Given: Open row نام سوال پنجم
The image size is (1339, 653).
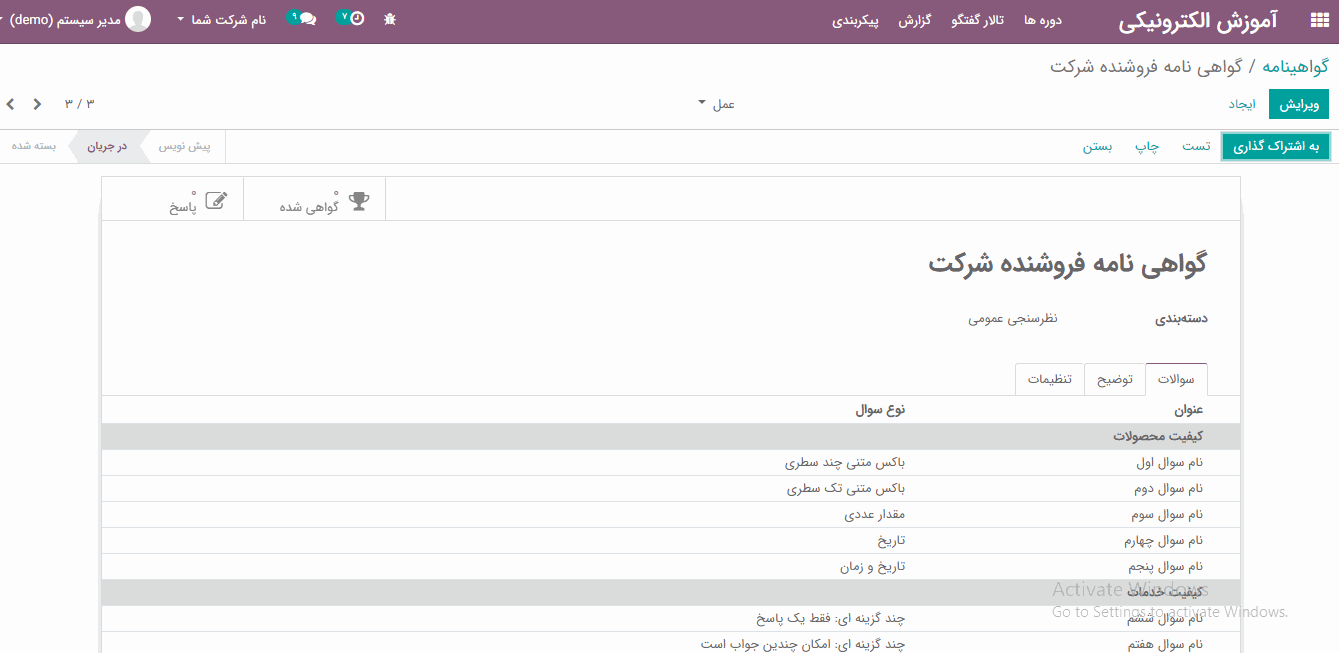Looking at the screenshot, I should (x=671, y=567).
